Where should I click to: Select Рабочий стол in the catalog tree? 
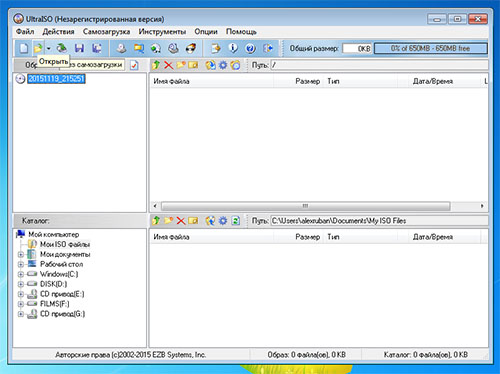coord(61,264)
